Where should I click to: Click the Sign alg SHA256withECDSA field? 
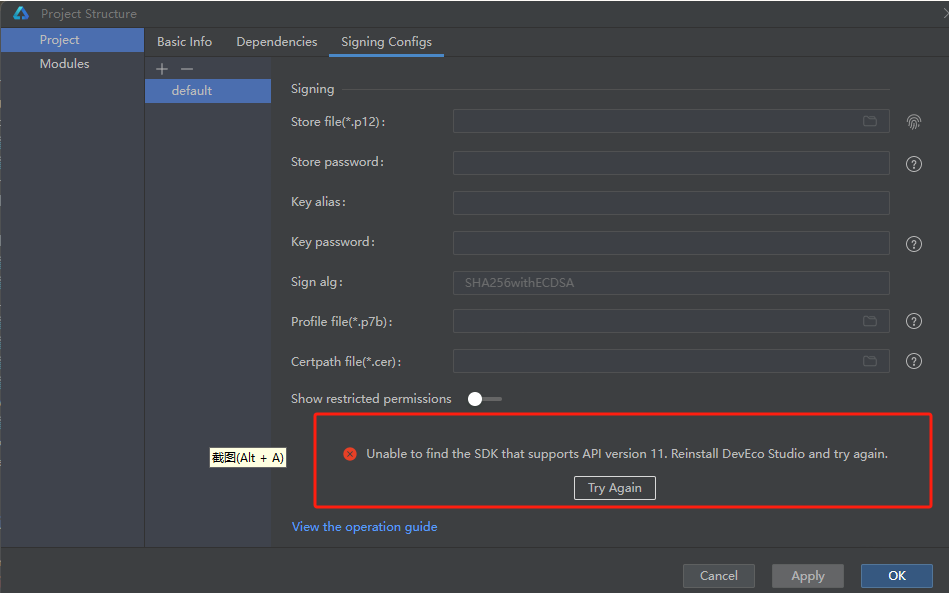[671, 283]
